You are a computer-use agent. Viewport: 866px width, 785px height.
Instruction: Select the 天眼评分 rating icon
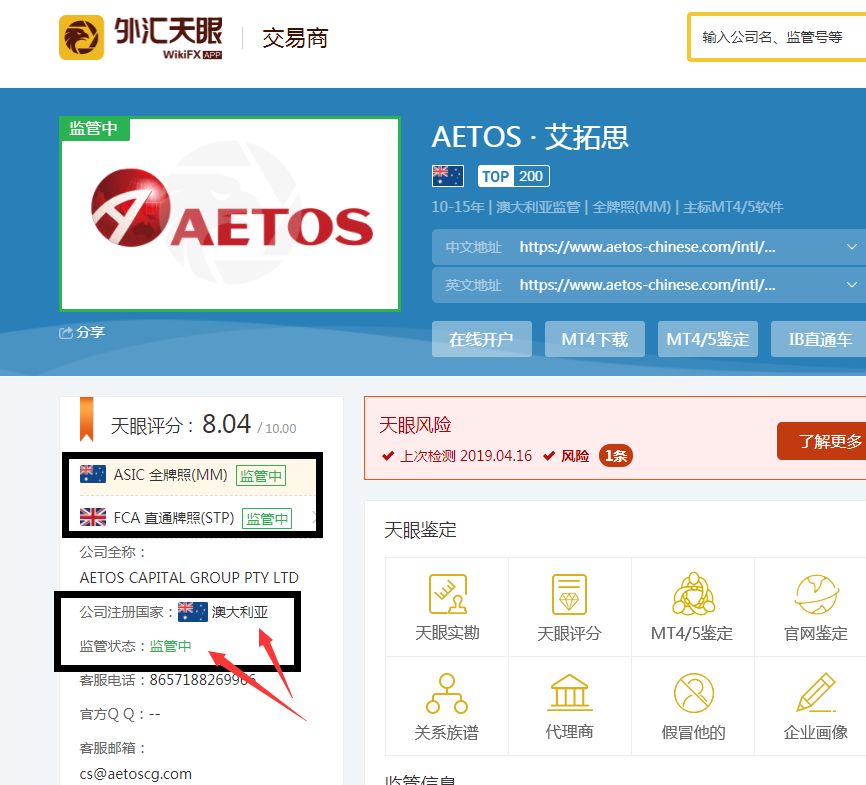tap(569, 605)
